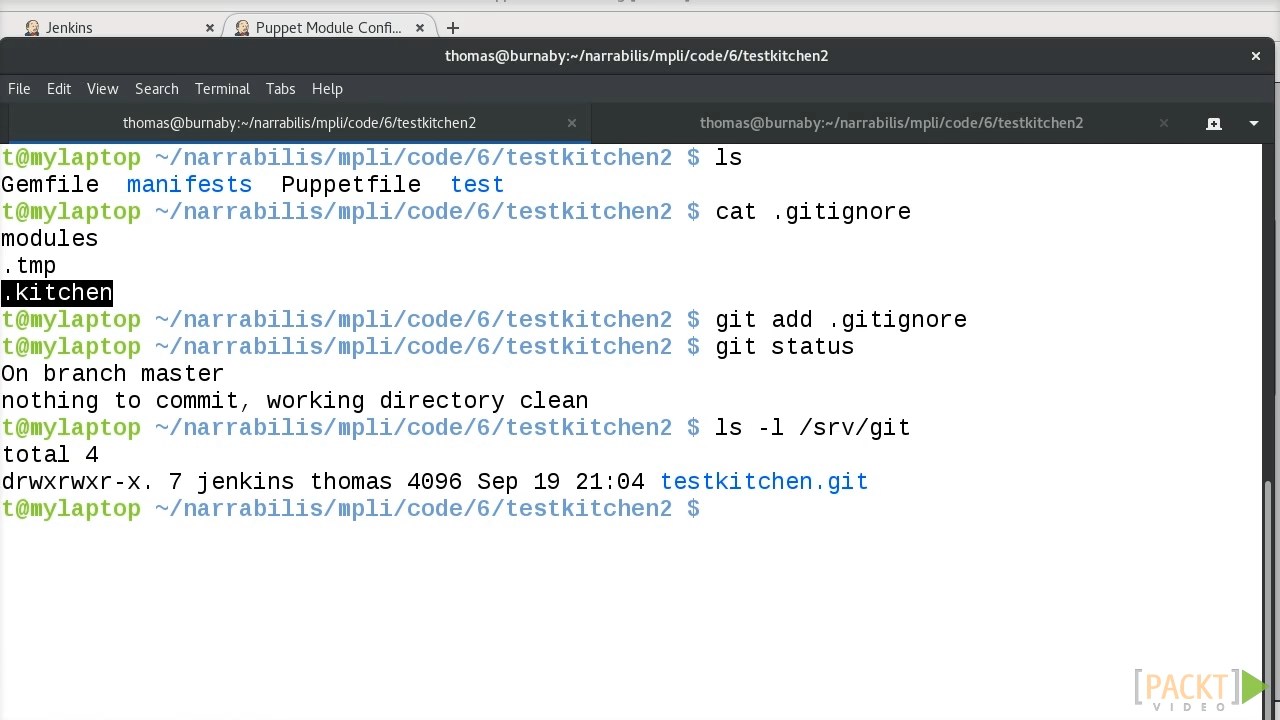
Task: Open a new browser tab with the plus icon
Action: coord(453,28)
